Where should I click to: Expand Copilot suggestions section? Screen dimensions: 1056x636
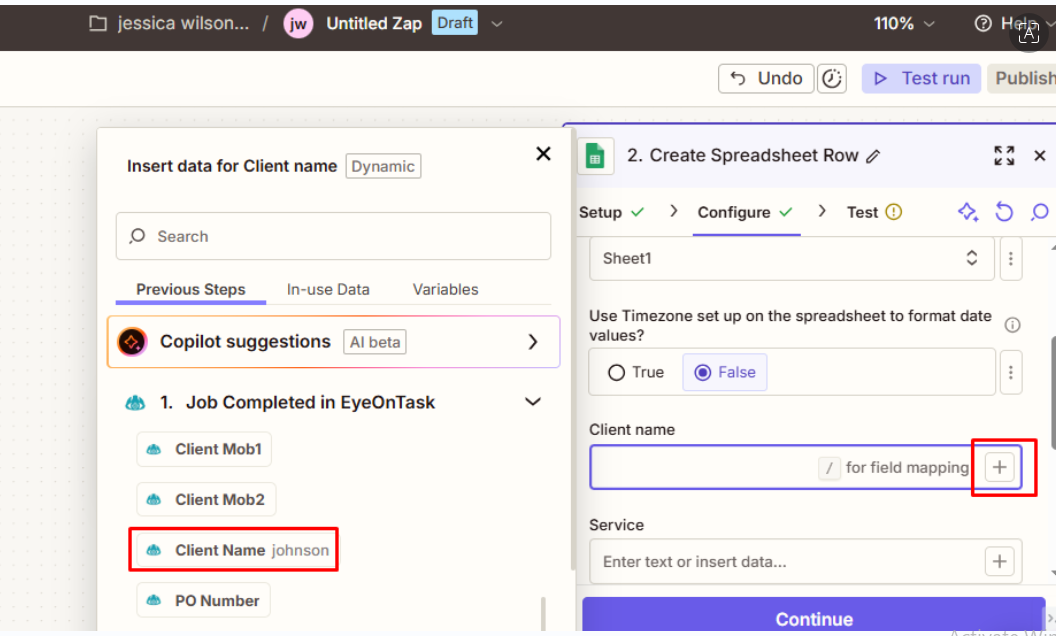point(533,342)
